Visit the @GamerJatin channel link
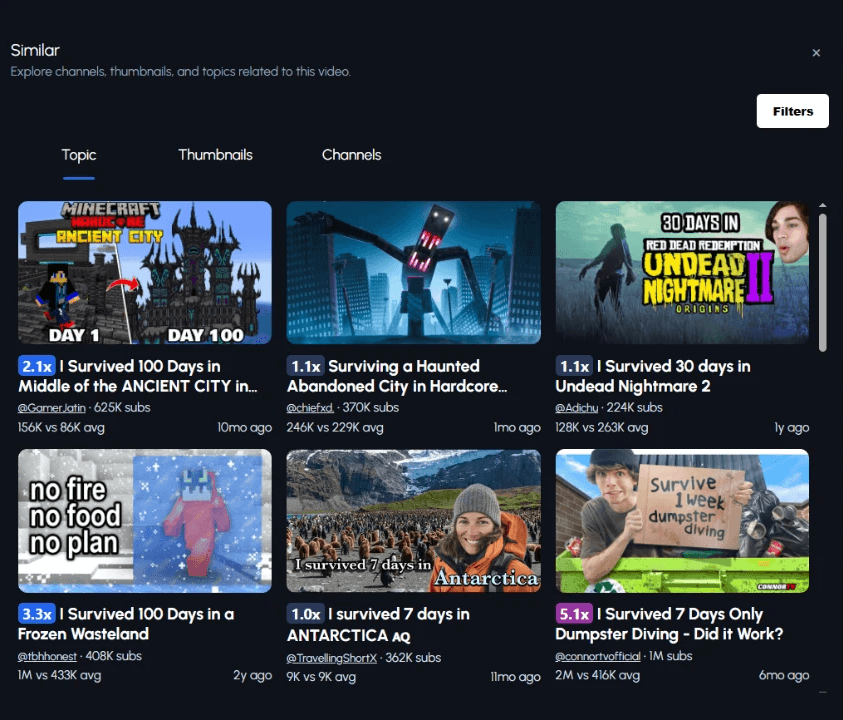 click(52, 408)
